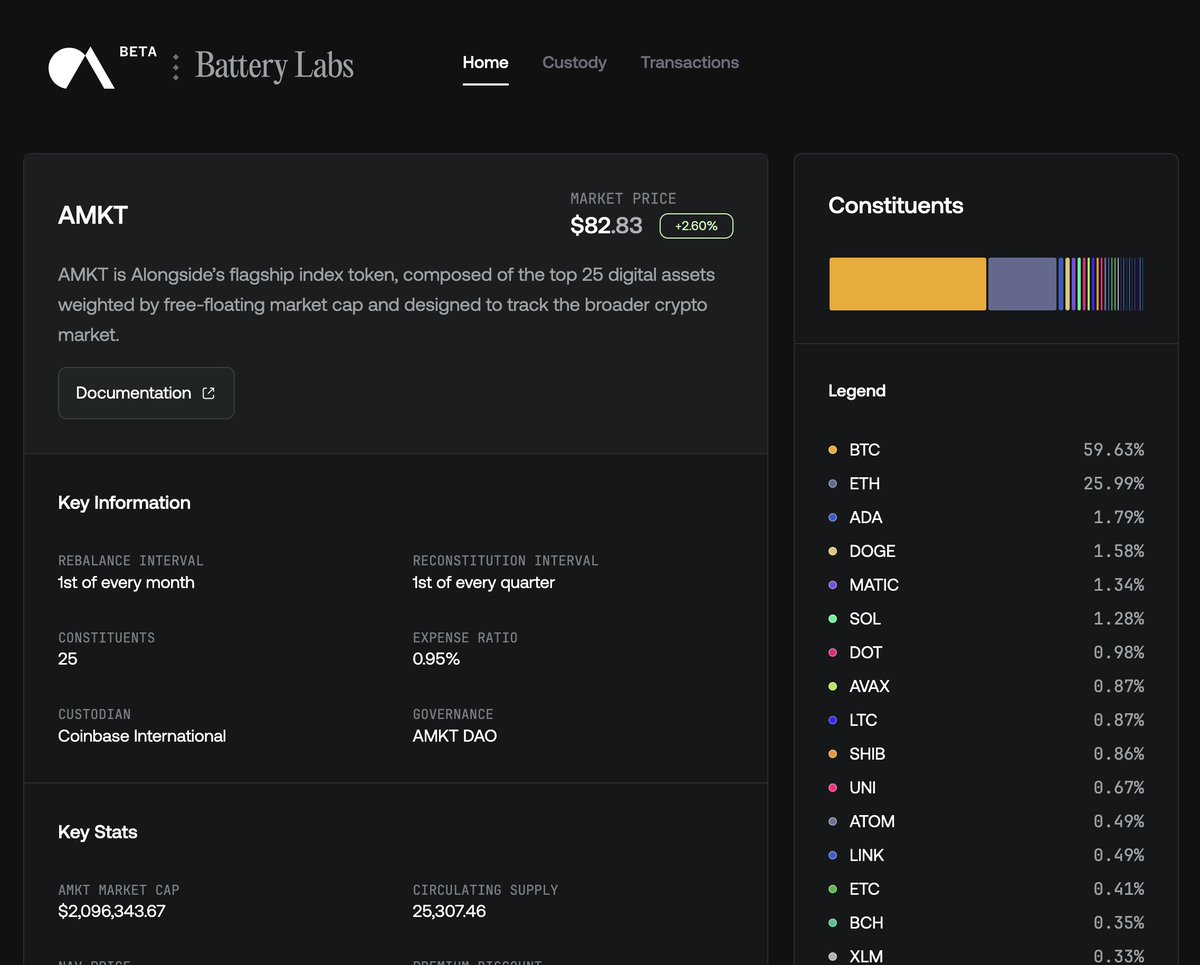The image size is (1200, 965).
Task: Click the $2,096,343.67 market cap value
Action: [112, 911]
